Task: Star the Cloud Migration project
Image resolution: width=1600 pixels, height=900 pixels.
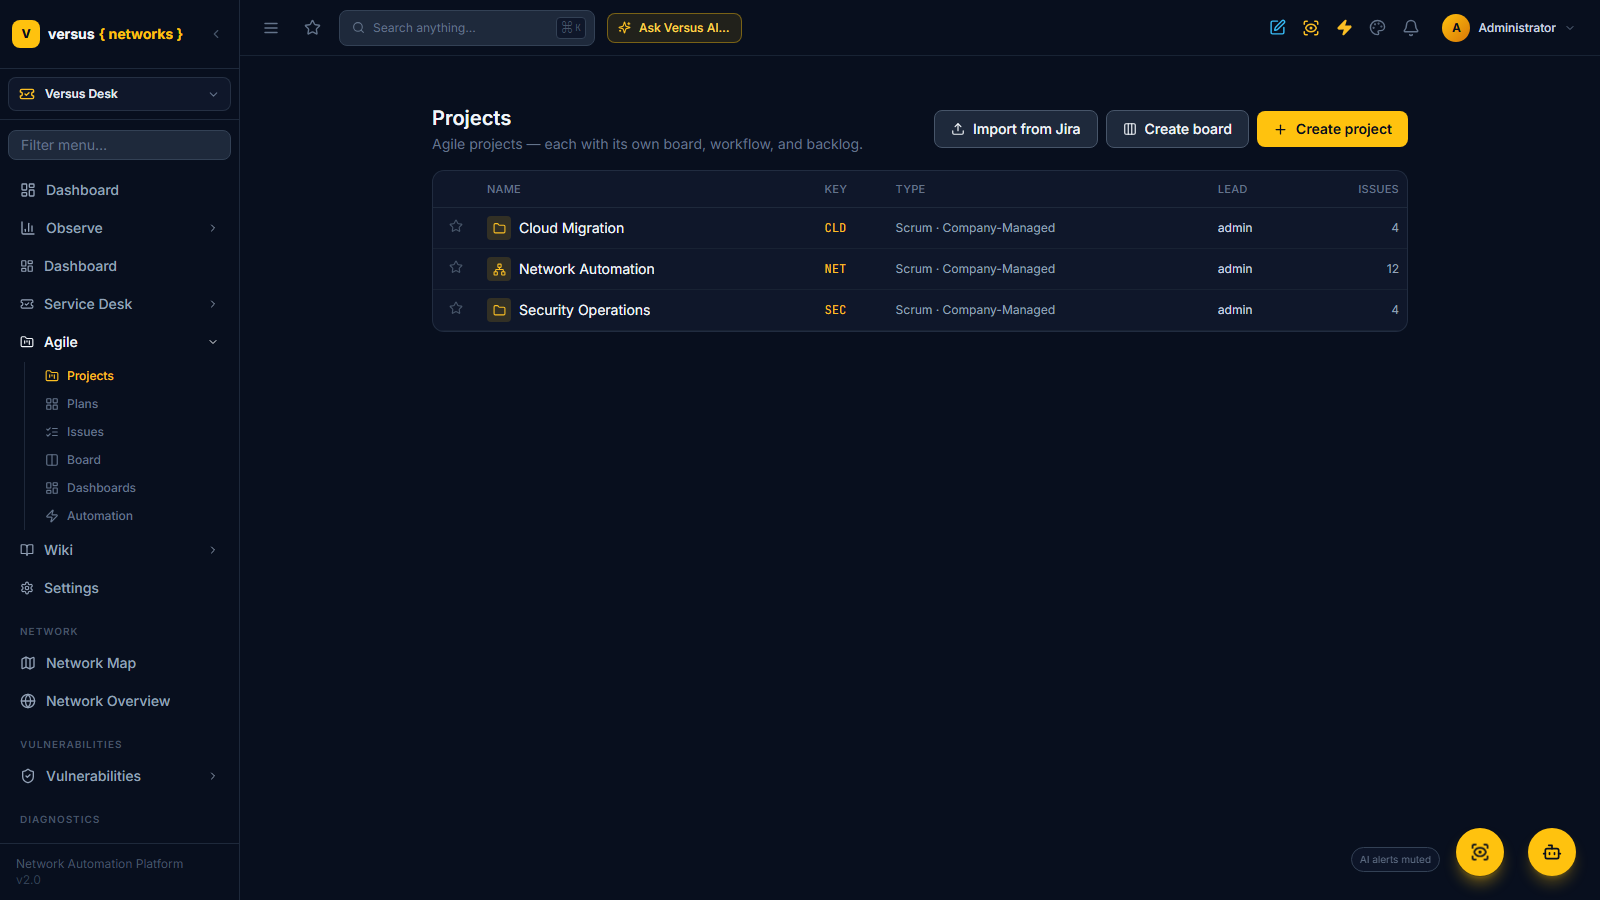Action: [x=456, y=227]
